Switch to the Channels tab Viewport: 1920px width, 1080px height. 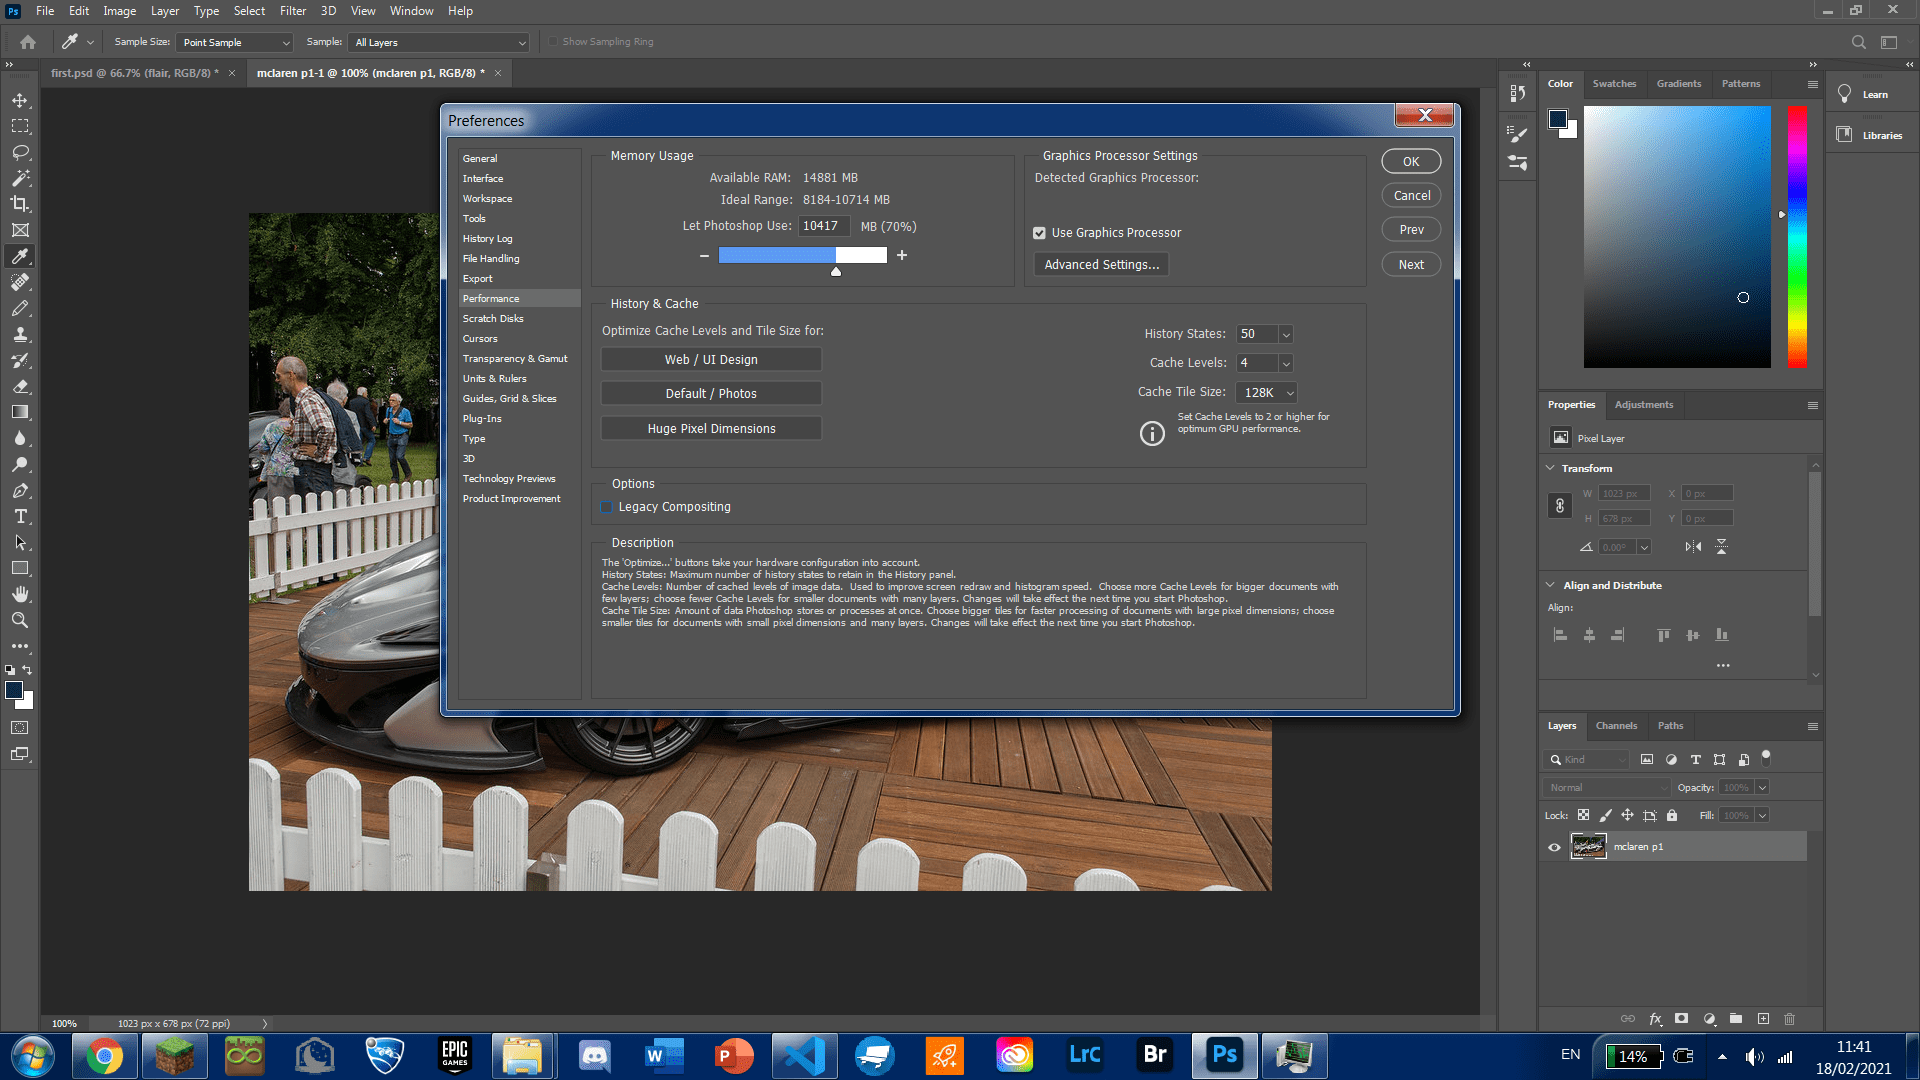1616,726
